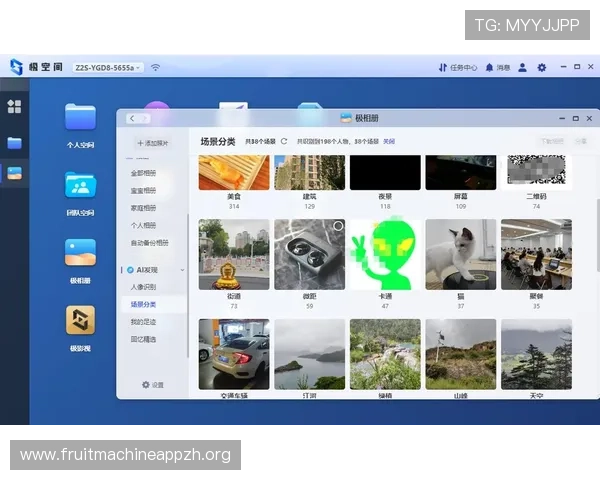Click the Wi-Fi connection status icon
The height and width of the screenshot is (480, 600).
coord(155,68)
